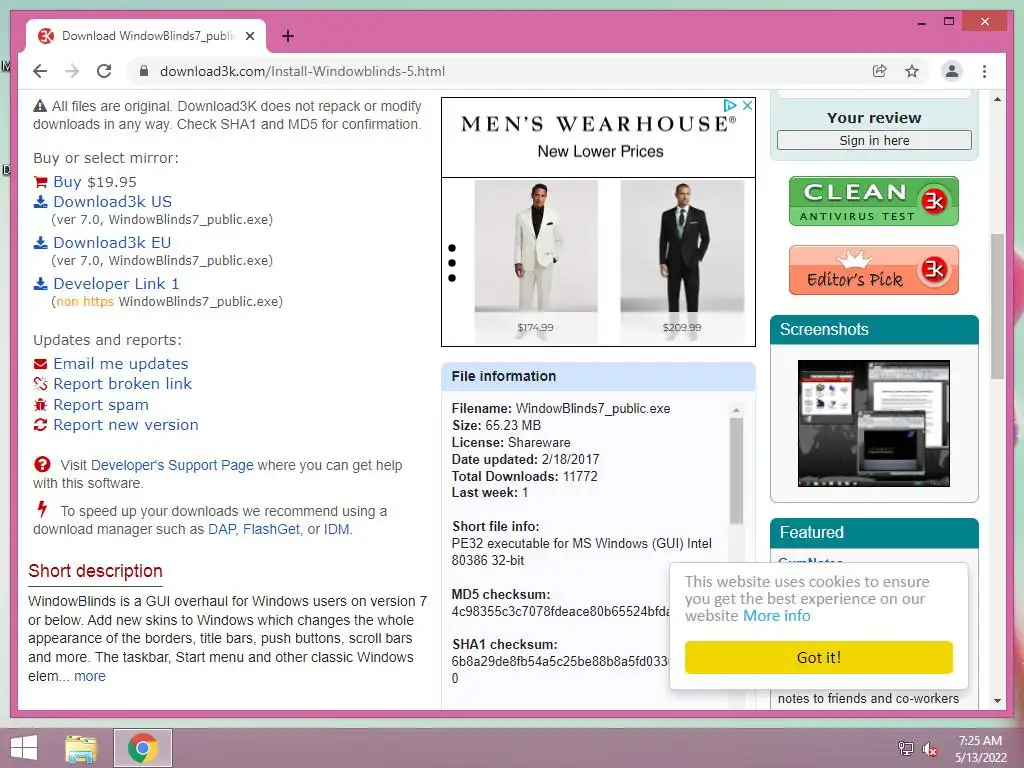Viewport: 1024px width, 768px height.
Task: Click the Men's Wearhouse ad header
Action: pyautogui.click(x=598, y=137)
